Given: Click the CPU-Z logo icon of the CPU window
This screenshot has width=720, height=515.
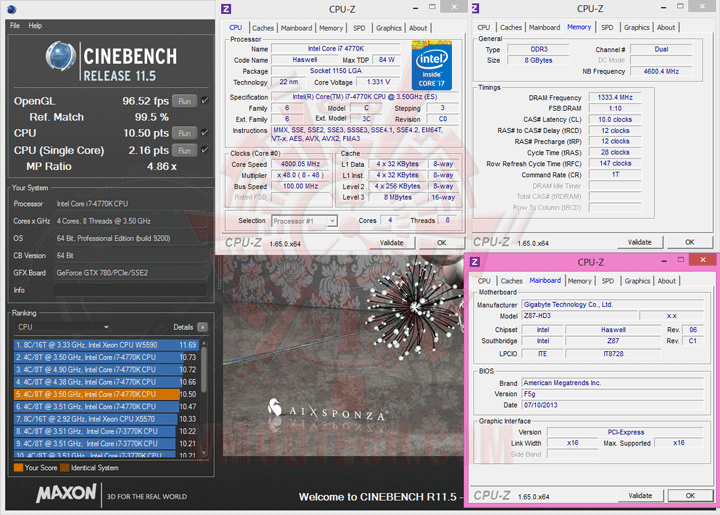Looking at the screenshot, I should point(226,9).
